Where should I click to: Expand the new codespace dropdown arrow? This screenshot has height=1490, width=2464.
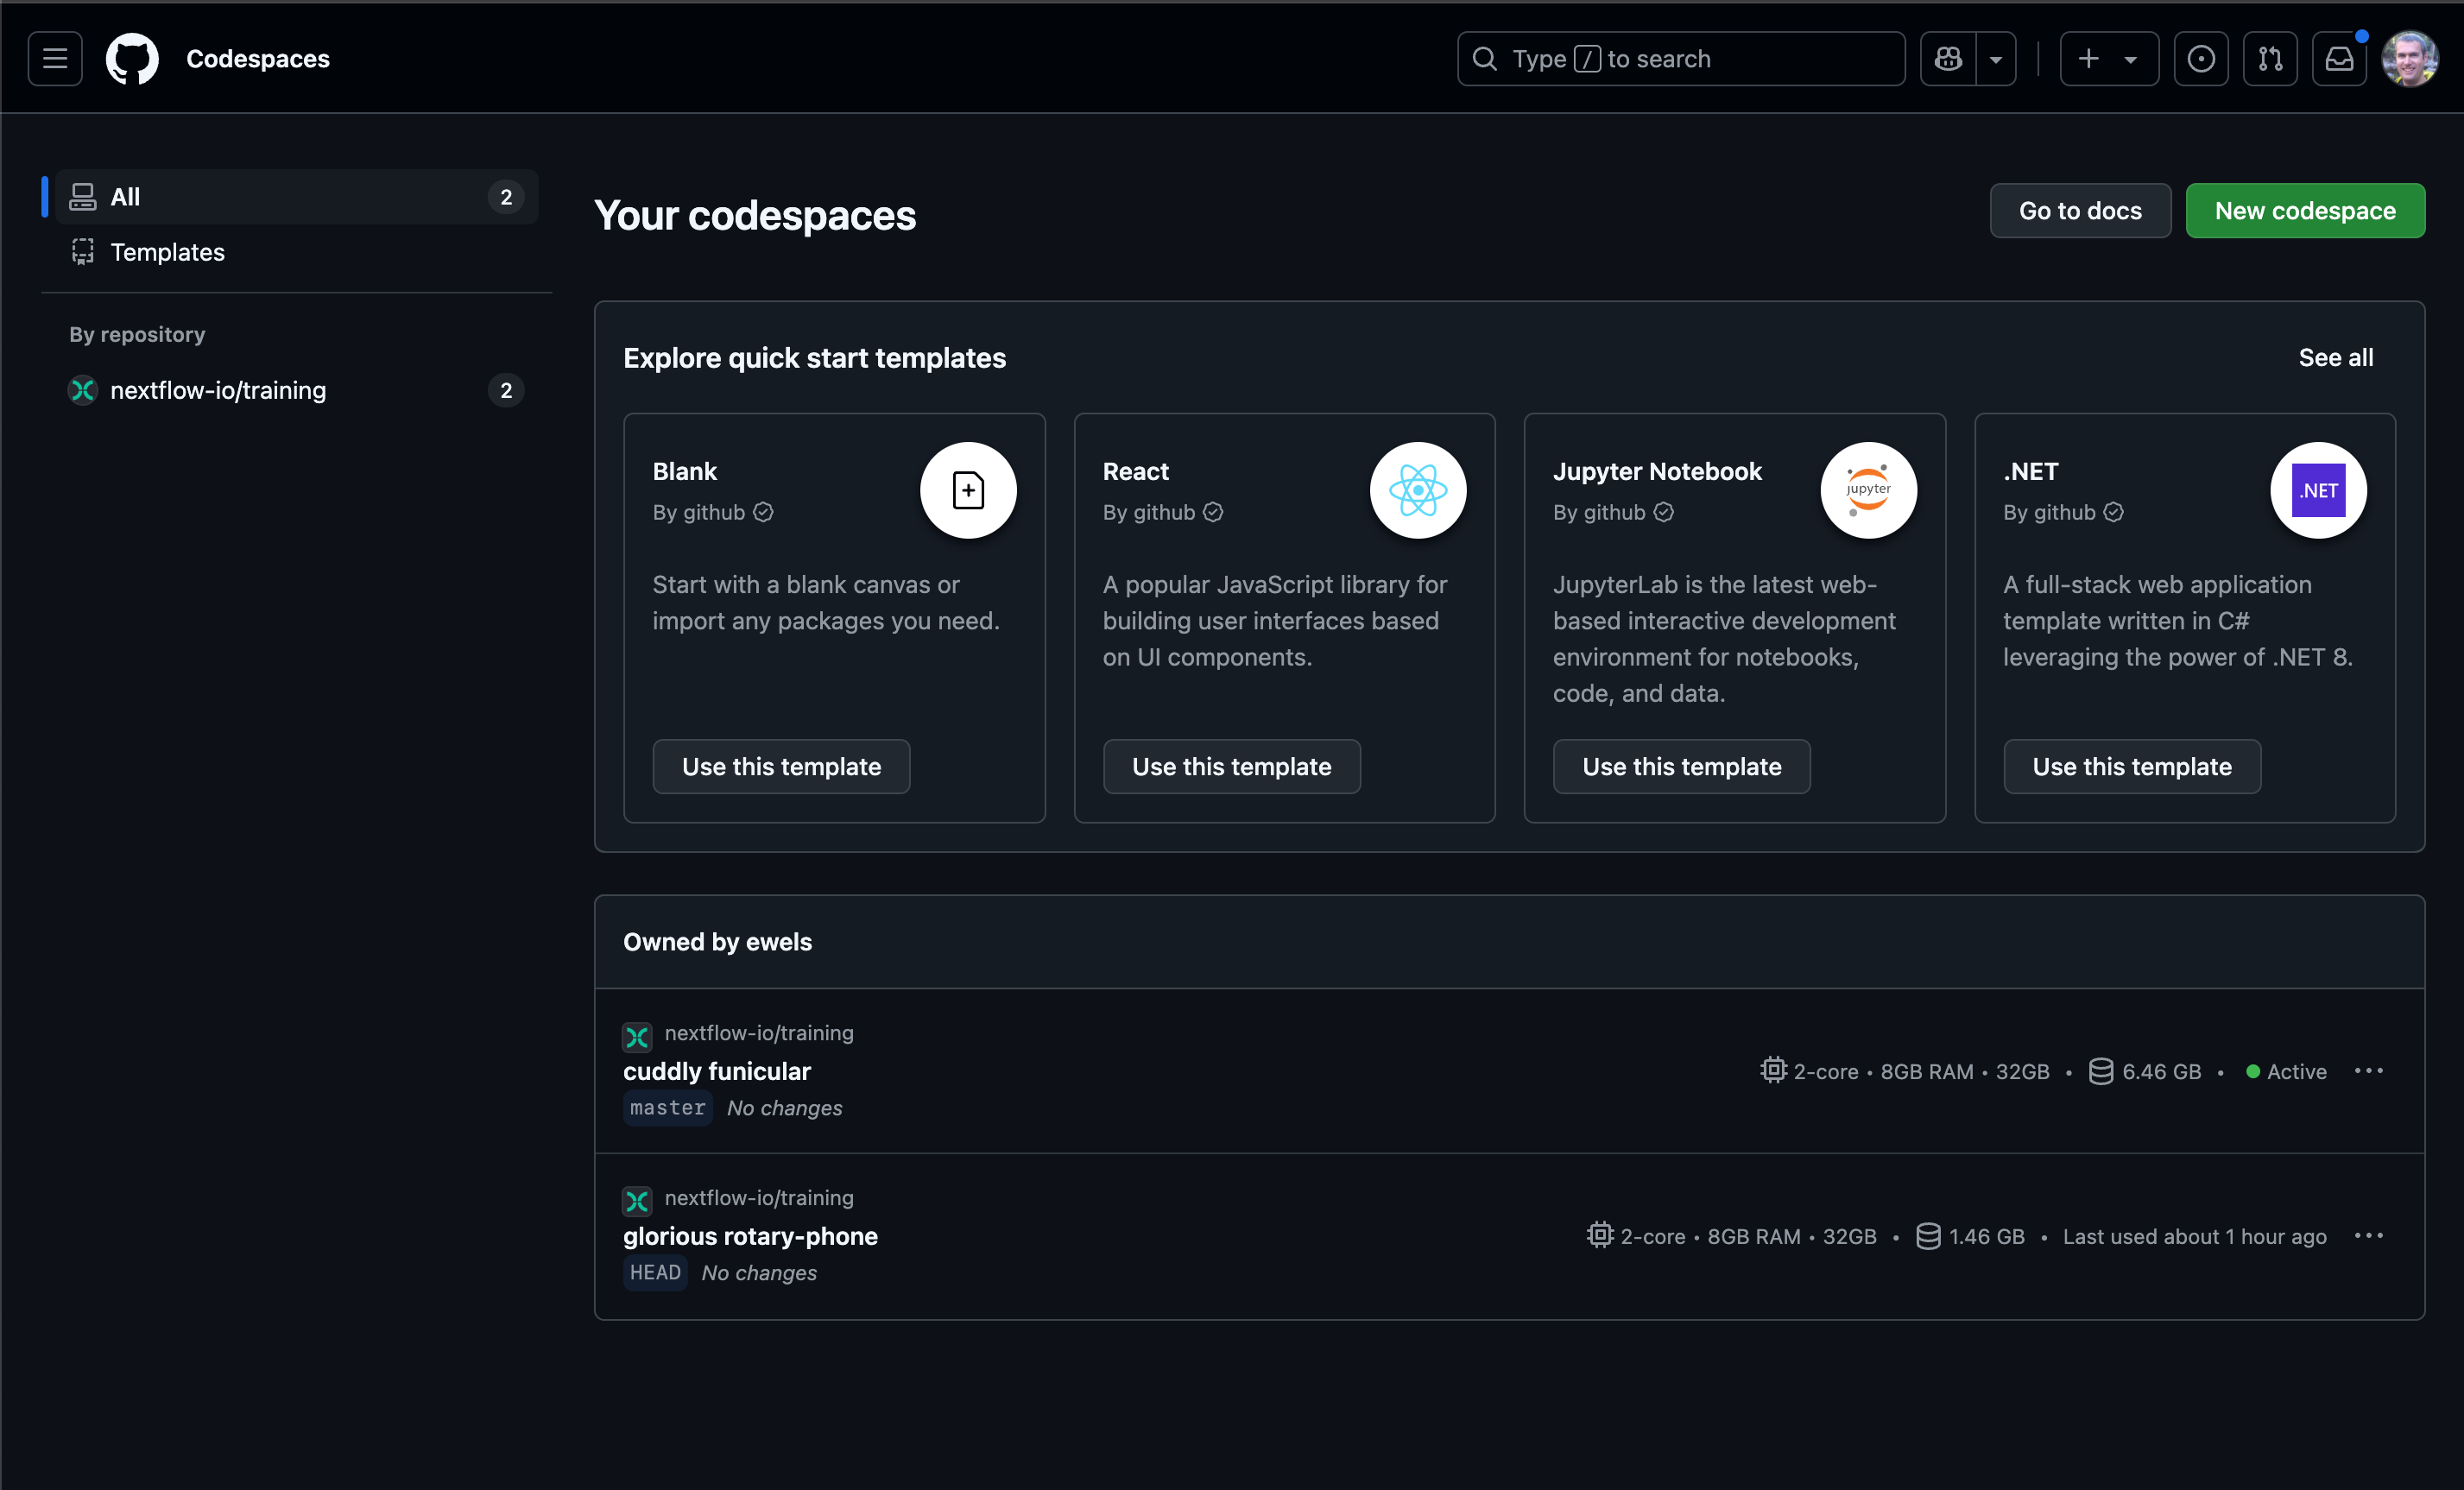coord(2132,58)
